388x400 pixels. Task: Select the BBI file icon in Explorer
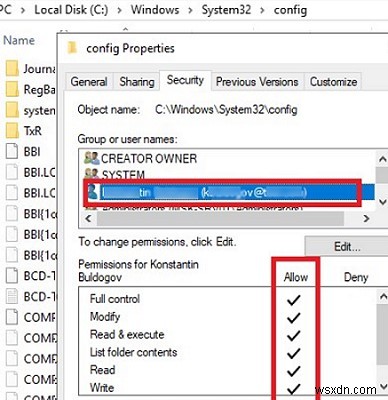(x=12, y=152)
